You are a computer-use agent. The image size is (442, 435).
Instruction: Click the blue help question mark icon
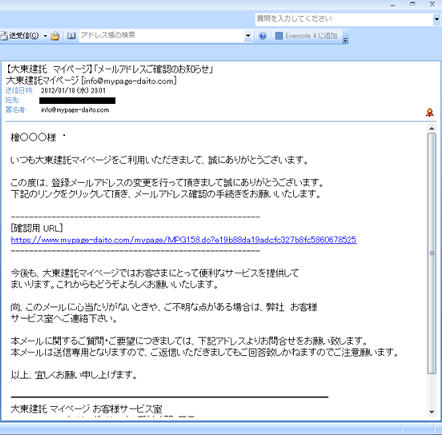[263, 36]
